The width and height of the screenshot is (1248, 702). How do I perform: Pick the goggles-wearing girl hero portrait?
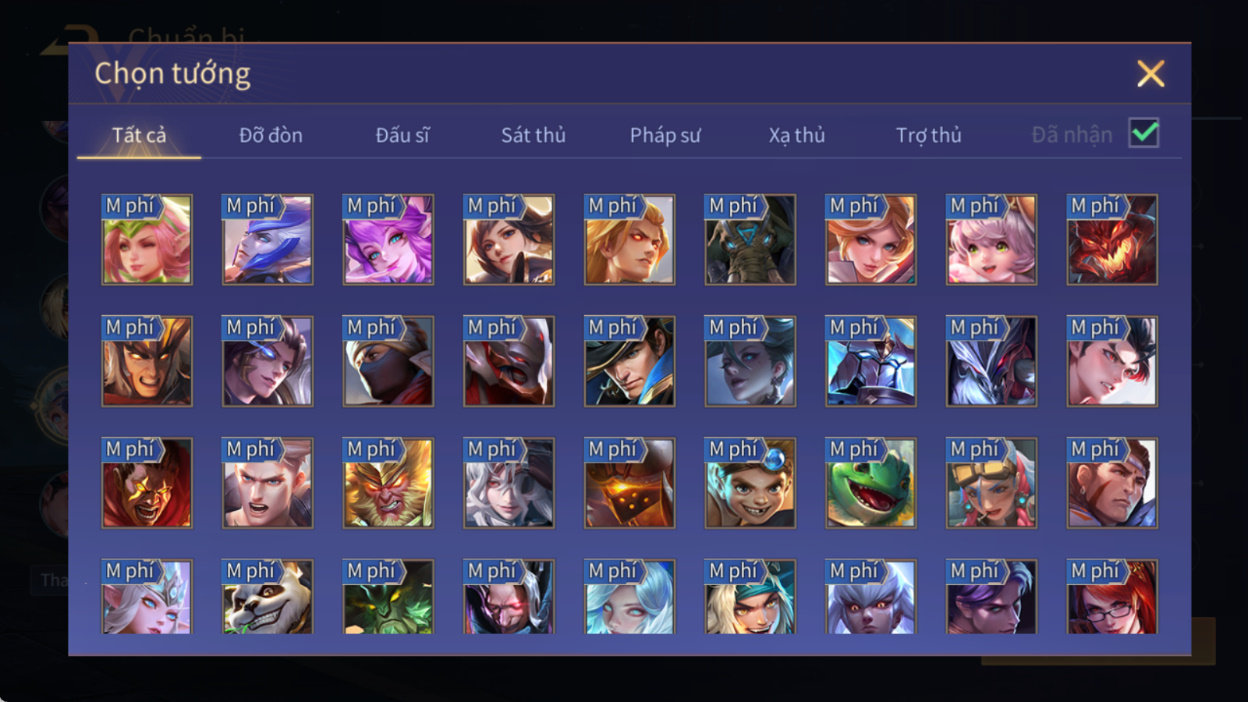(991, 483)
